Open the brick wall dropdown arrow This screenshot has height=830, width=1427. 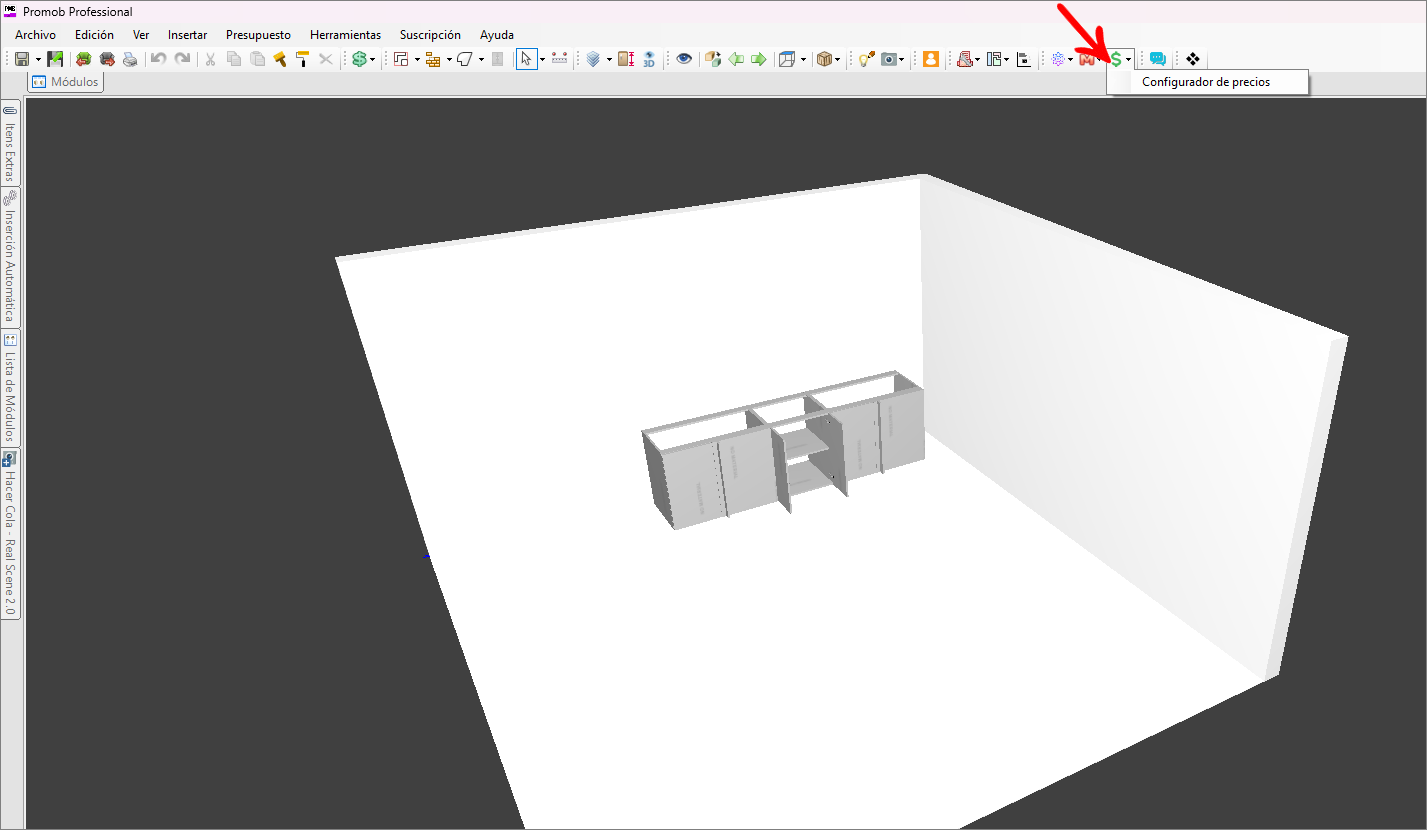449,60
